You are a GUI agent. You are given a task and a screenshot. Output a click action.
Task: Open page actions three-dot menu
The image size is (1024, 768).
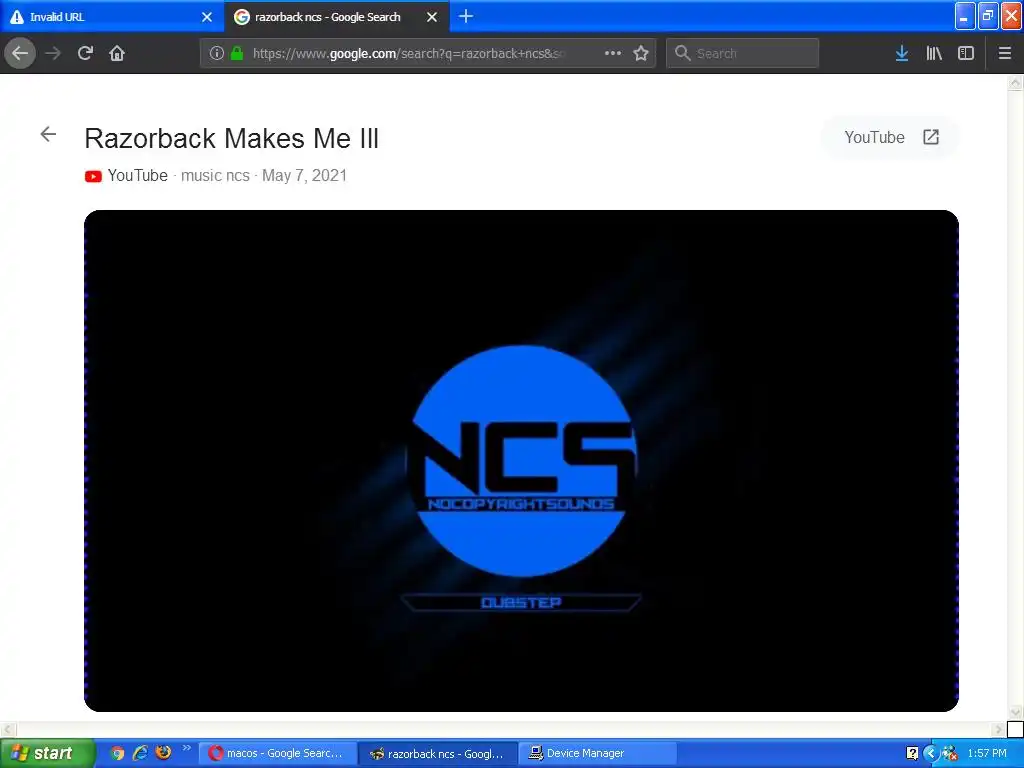[613, 53]
